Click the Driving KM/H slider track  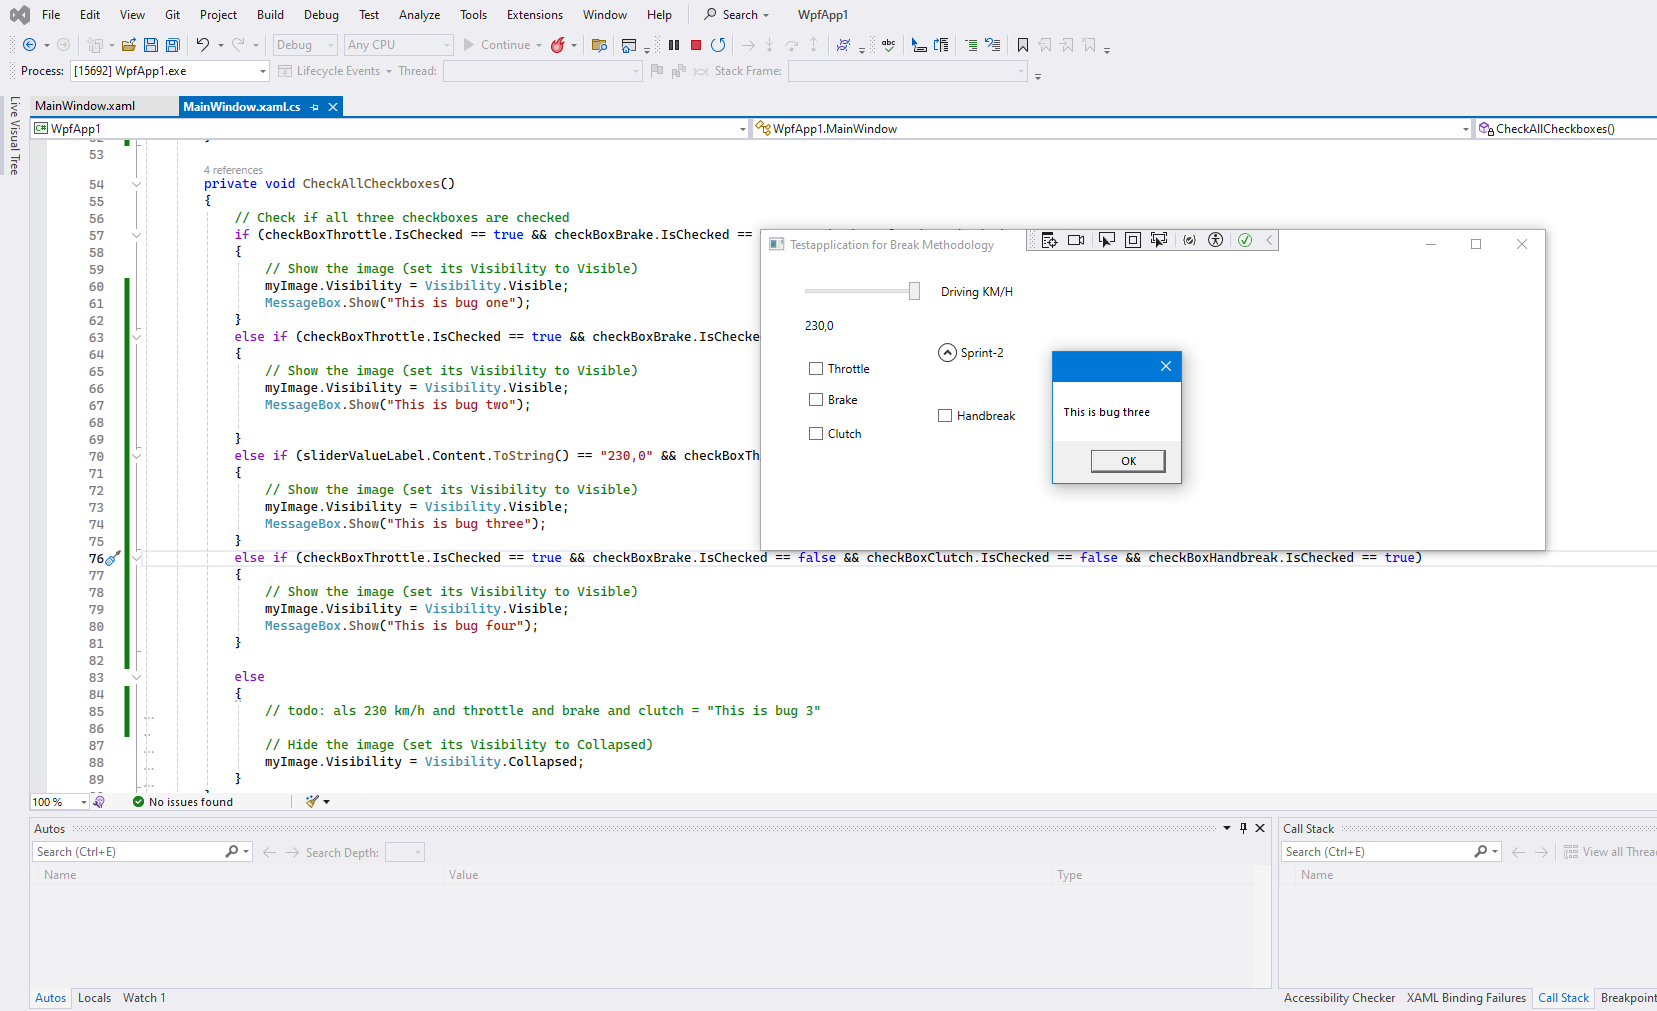point(857,291)
